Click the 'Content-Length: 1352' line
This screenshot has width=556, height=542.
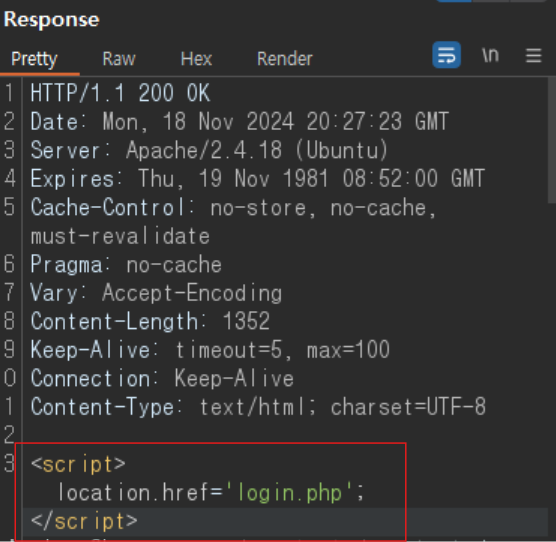[150, 321]
